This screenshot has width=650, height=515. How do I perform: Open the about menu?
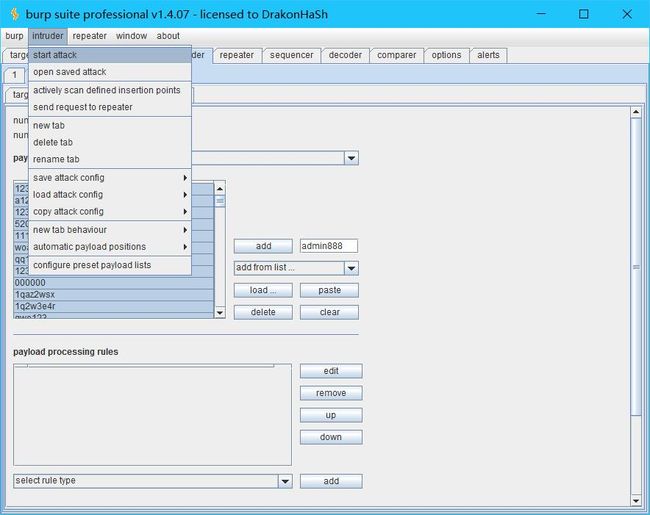click(x=168, y=36)
